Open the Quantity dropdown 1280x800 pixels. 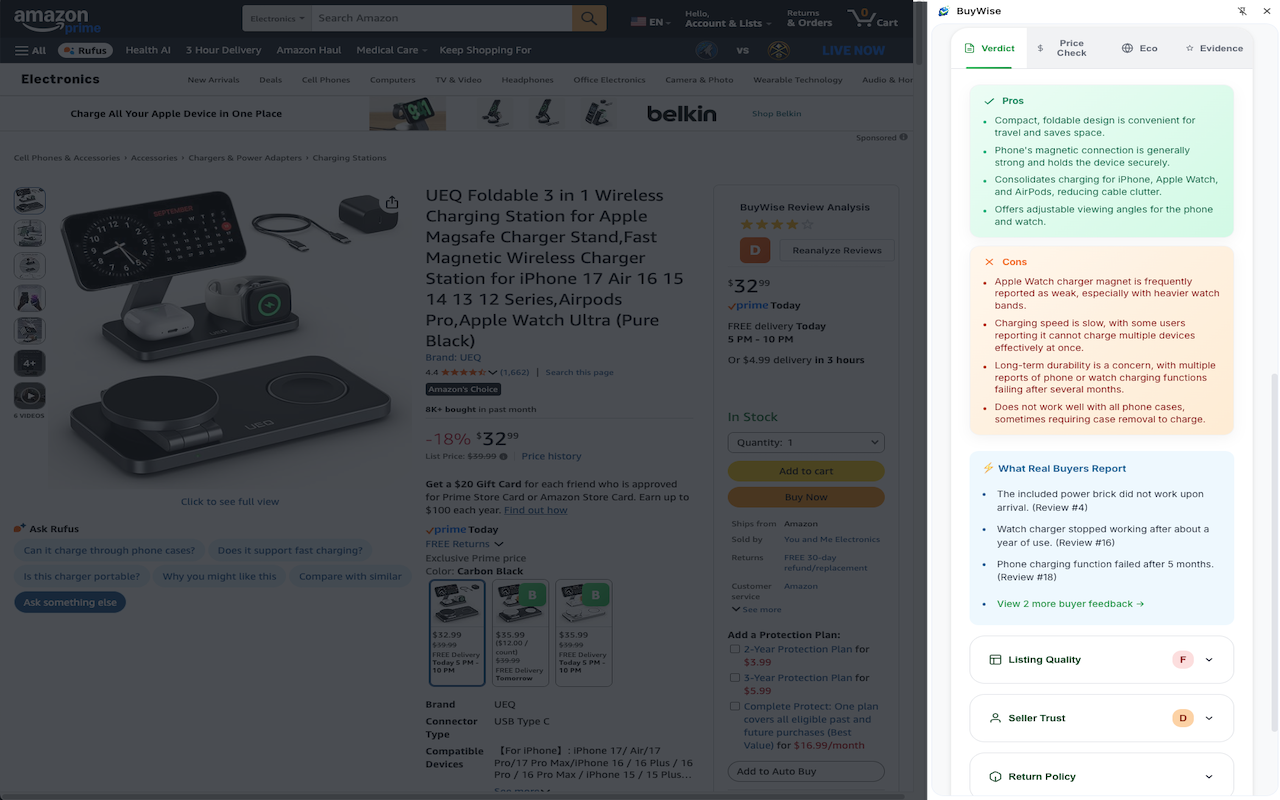tap(806, 442)
